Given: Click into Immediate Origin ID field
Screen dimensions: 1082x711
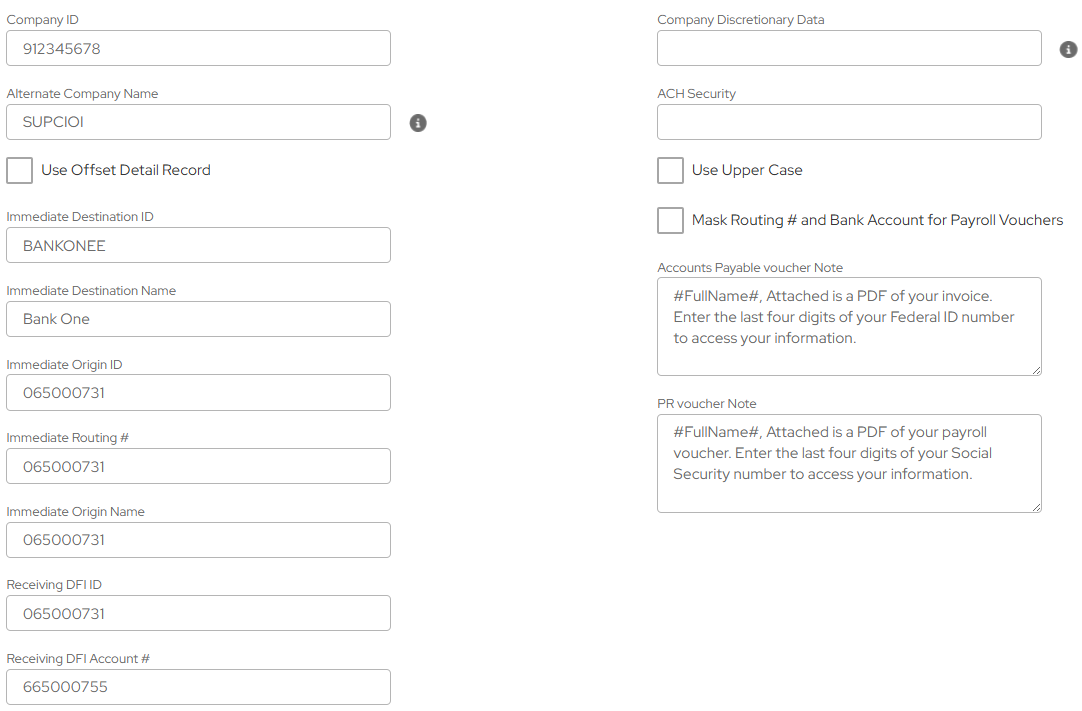Looking at the screenshot, I should (198, 393).
